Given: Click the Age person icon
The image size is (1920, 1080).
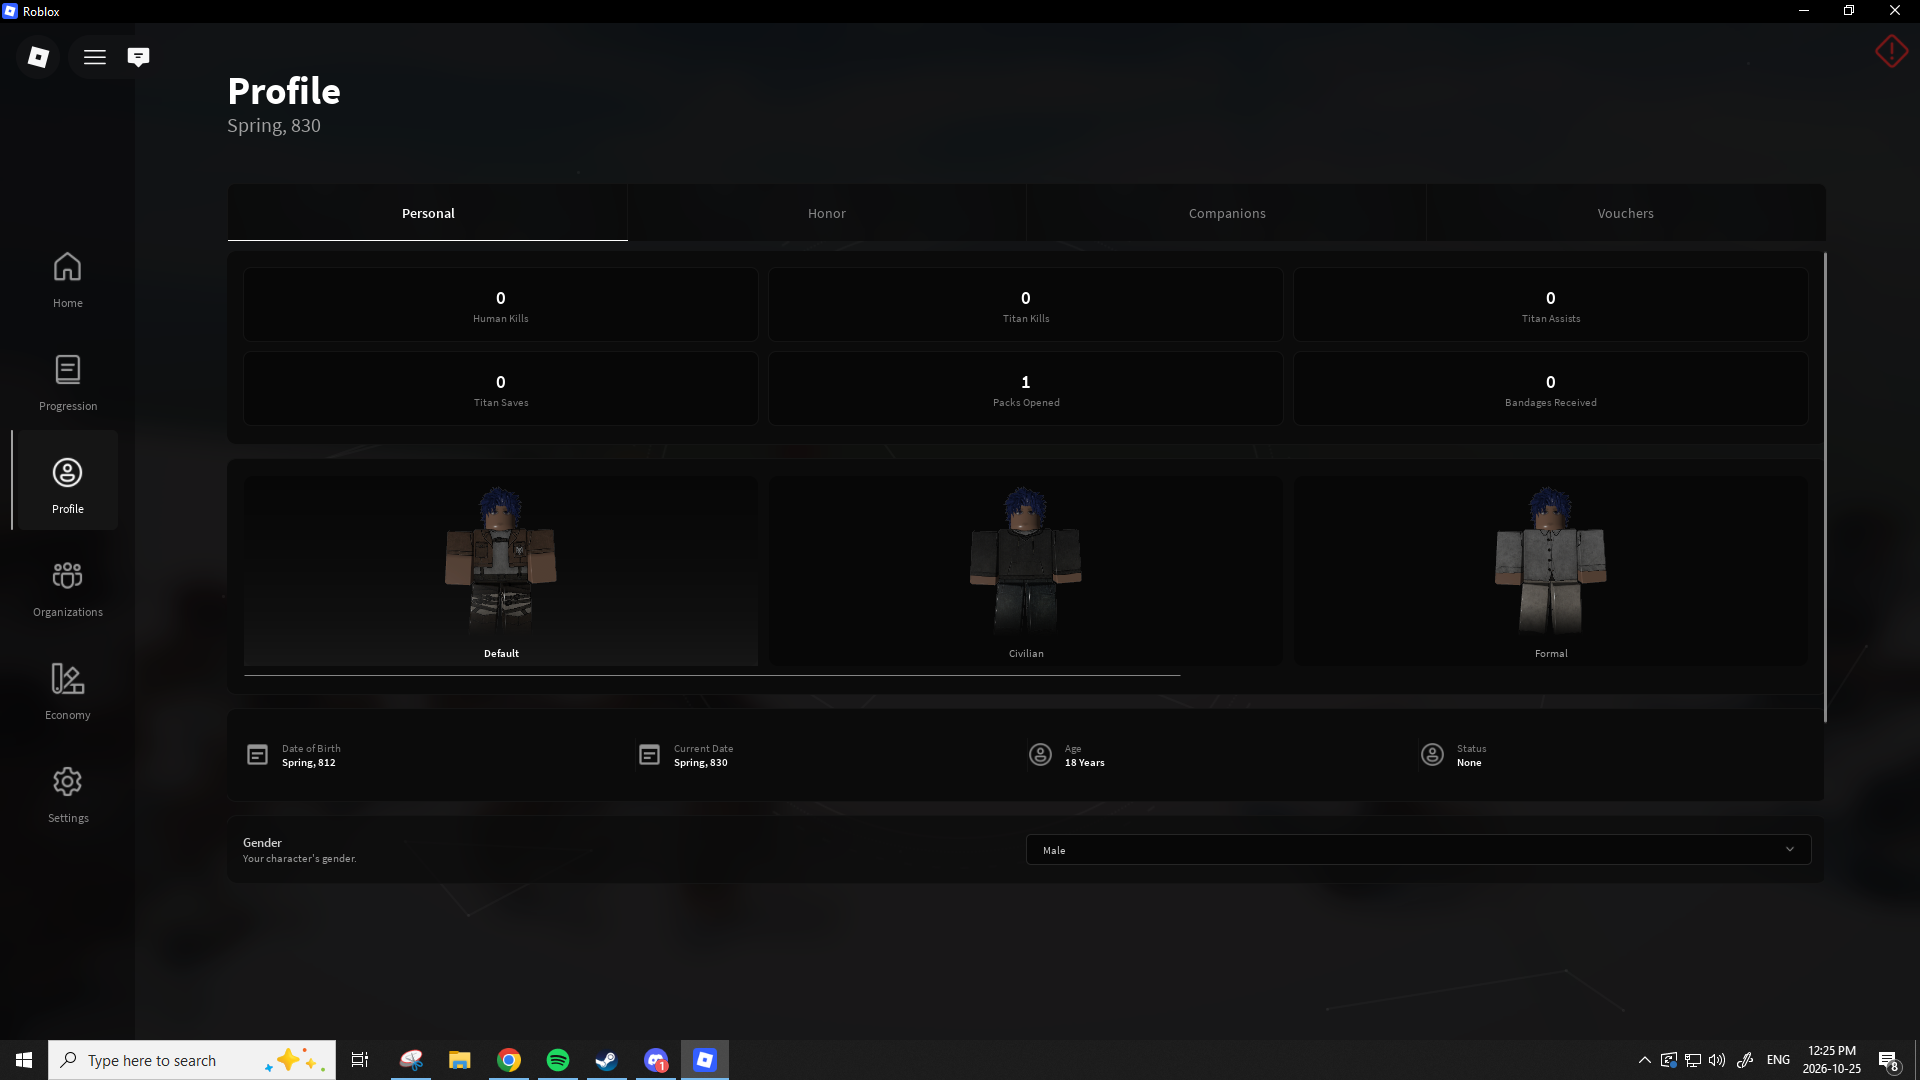Looking at the screenshot, I should (1040, 755).
